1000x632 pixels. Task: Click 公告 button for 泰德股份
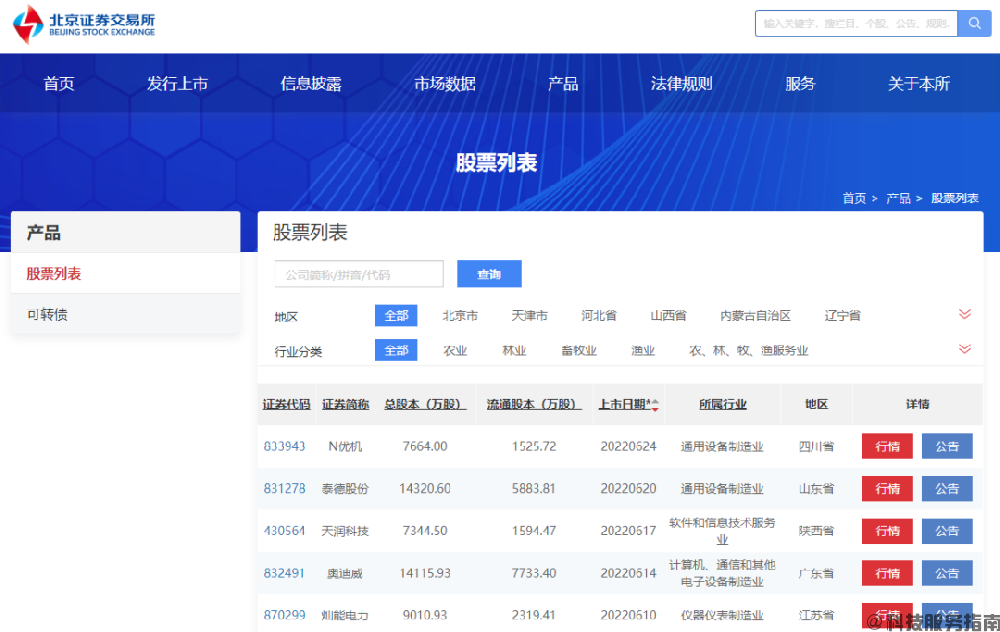pyautogui.click(x=947, y=489)
